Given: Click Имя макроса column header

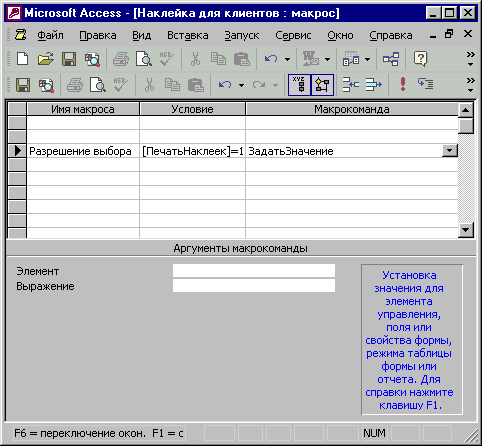Looking at the screenshot, I should point(83,109).
